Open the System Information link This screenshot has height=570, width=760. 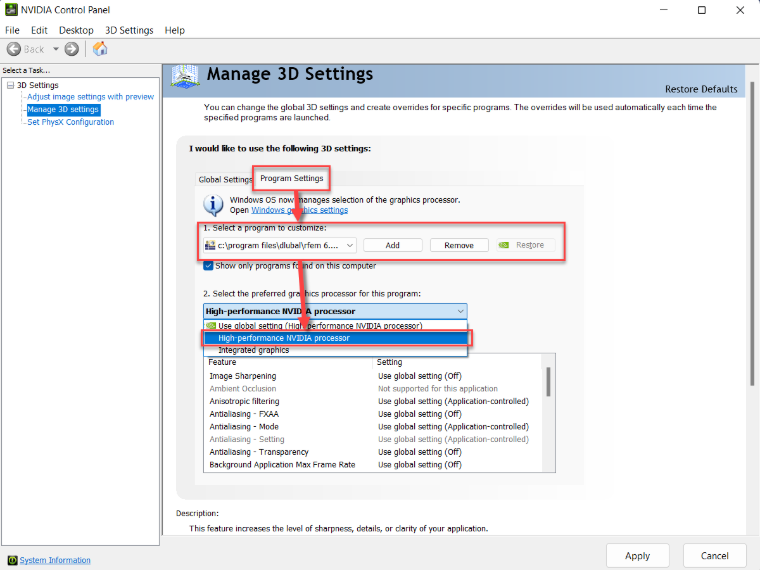click(x=55, y=560)
